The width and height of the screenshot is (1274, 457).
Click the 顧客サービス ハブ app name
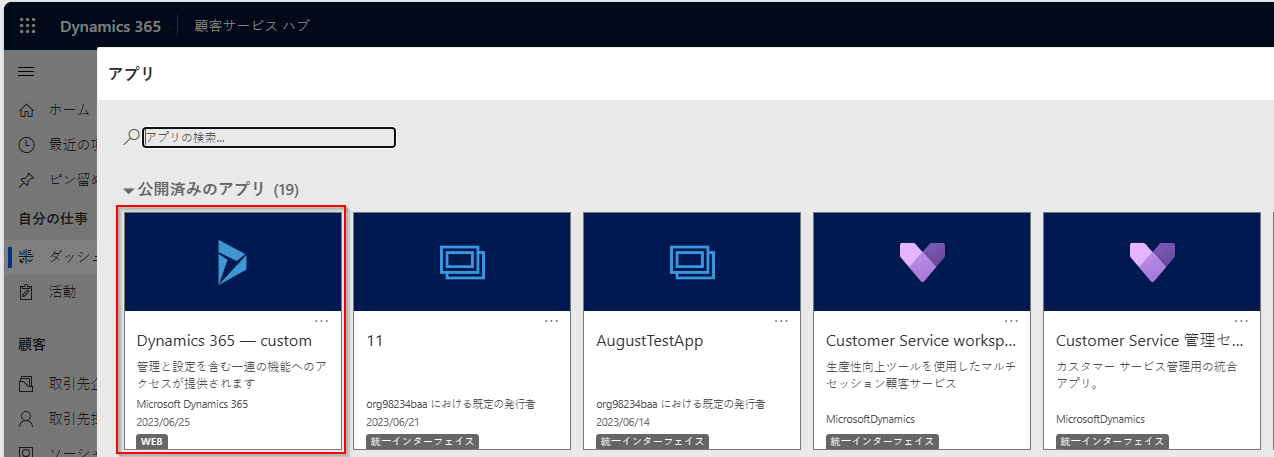click(x=251, y=26)
